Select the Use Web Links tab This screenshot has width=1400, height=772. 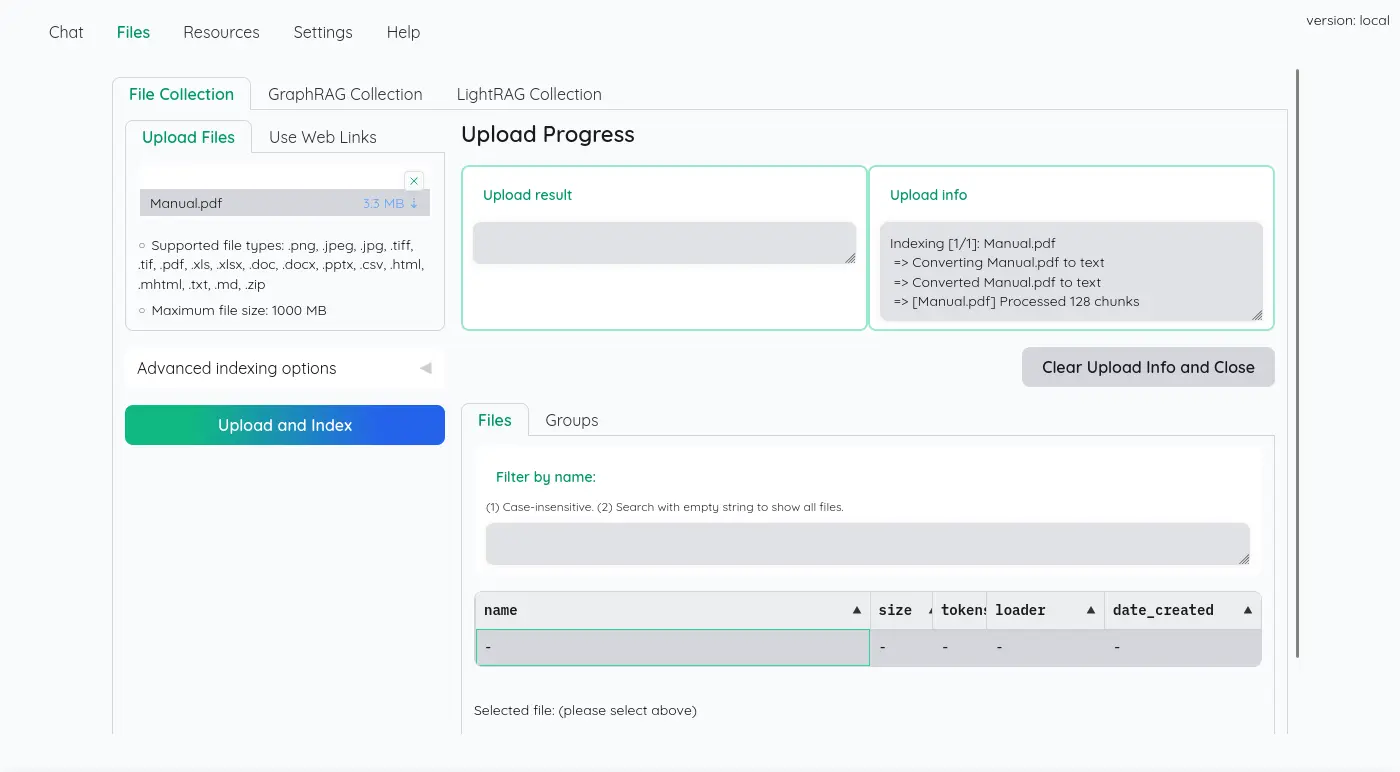click(322, 137)
